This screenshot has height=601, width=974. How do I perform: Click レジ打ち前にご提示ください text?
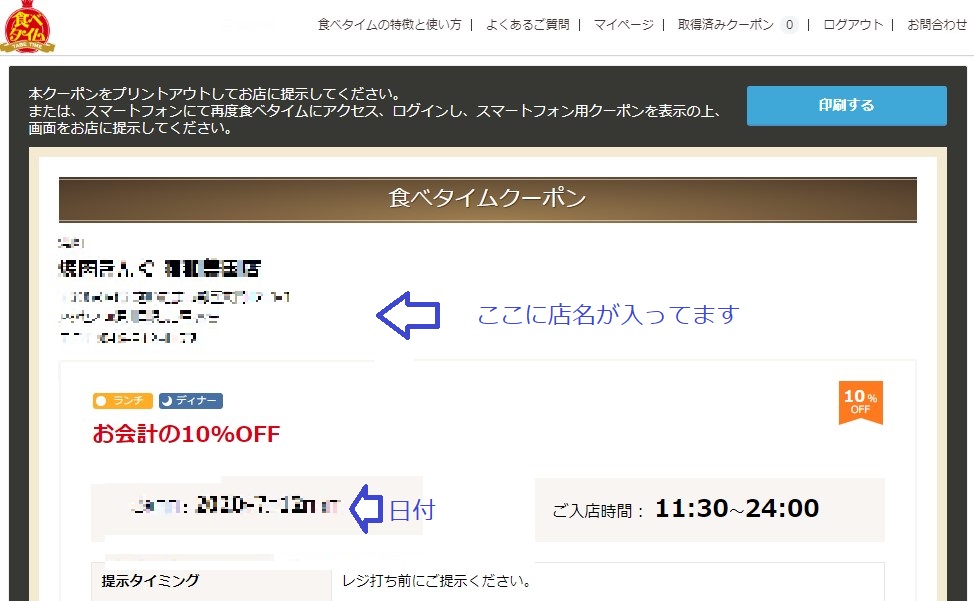[x=438, y=581]
